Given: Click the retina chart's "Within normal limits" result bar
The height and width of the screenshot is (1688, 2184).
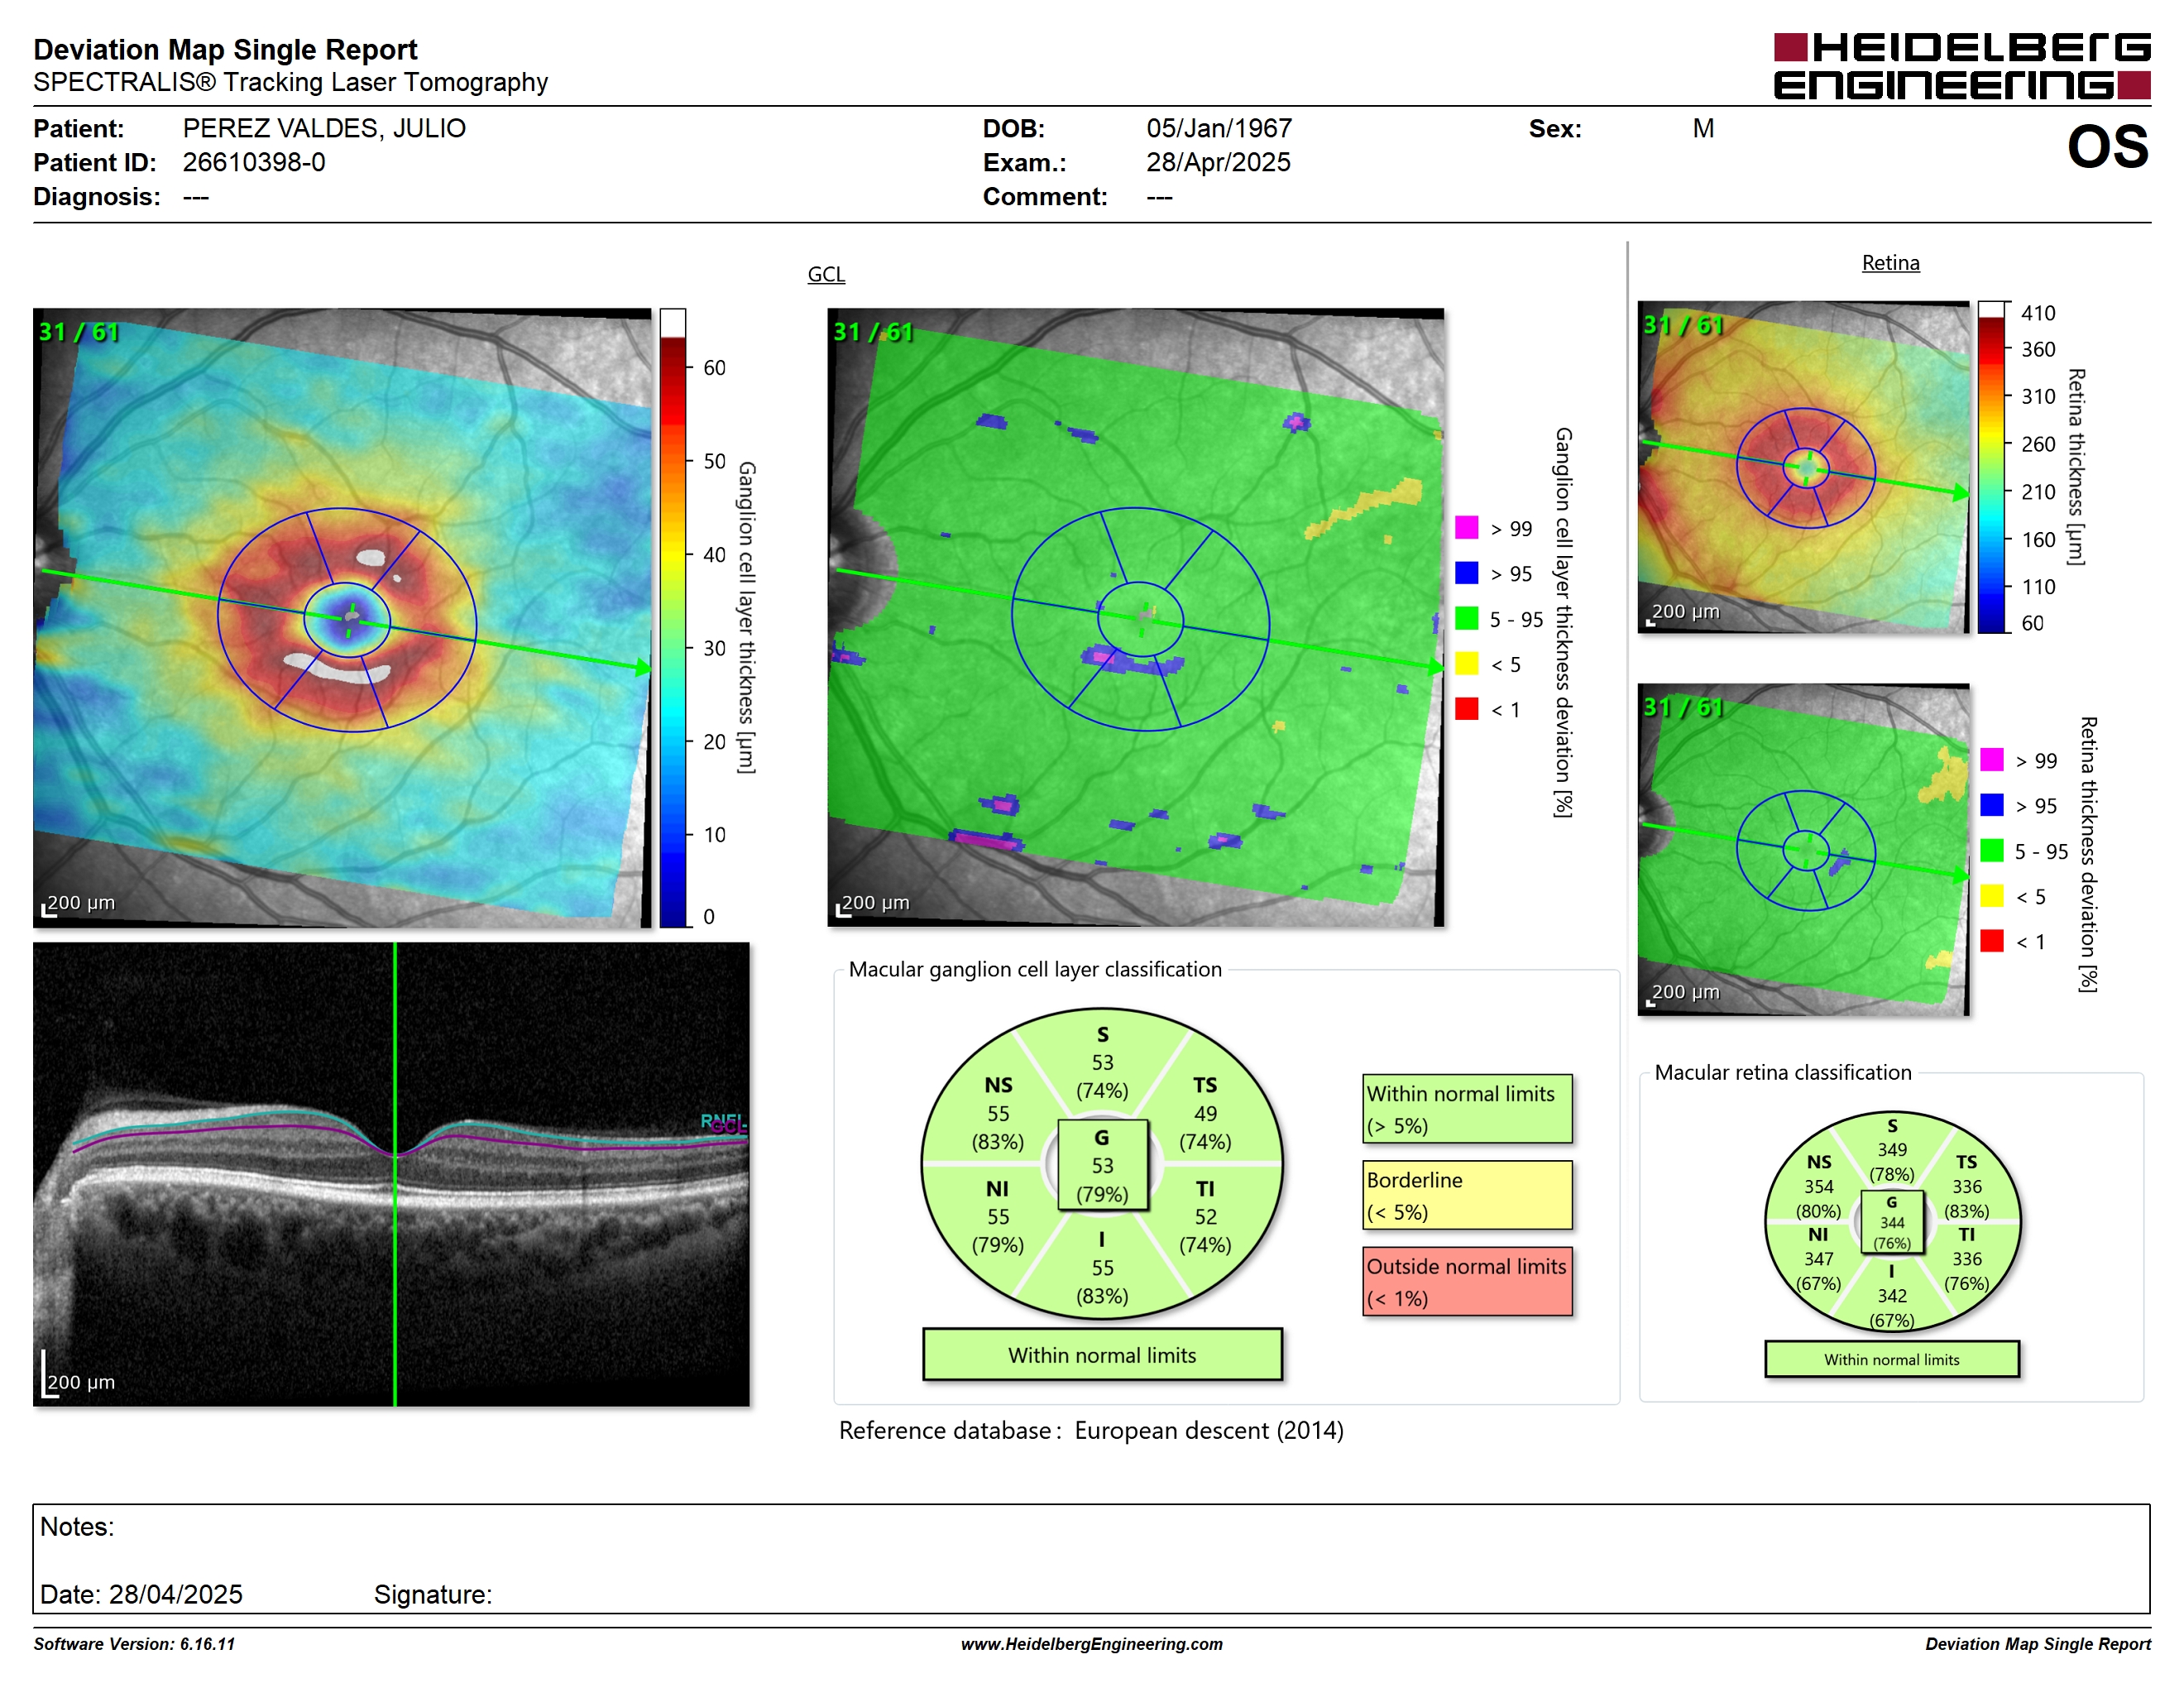Looking at the screenshot, I should (x=1891, y=1360).
